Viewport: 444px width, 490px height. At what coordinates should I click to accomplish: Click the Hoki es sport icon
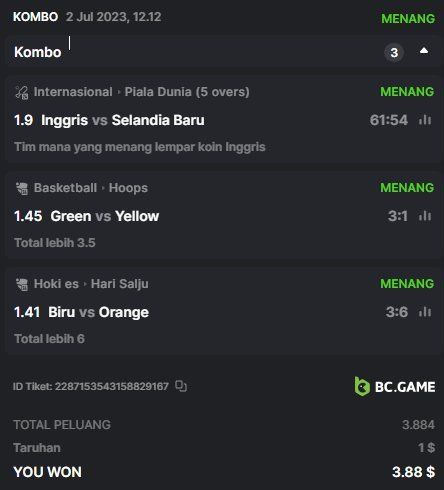(22, 284)
